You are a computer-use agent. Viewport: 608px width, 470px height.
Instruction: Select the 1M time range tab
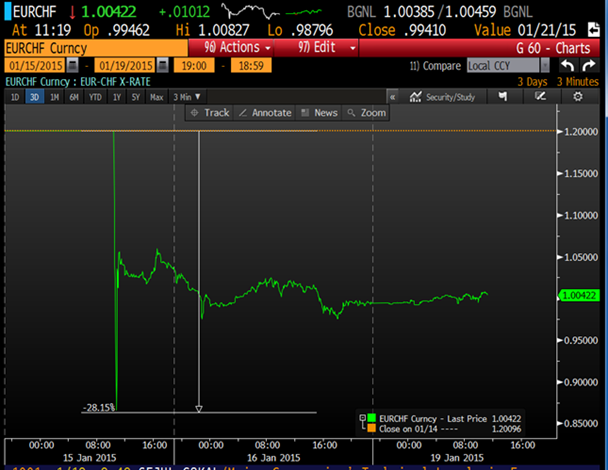click(53, 97)
